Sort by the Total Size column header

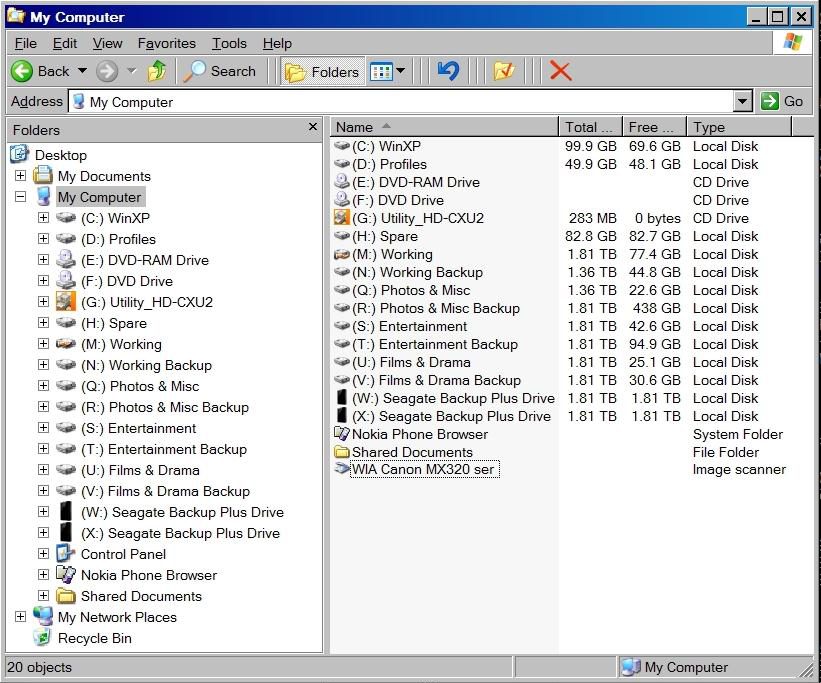point(591,127)
